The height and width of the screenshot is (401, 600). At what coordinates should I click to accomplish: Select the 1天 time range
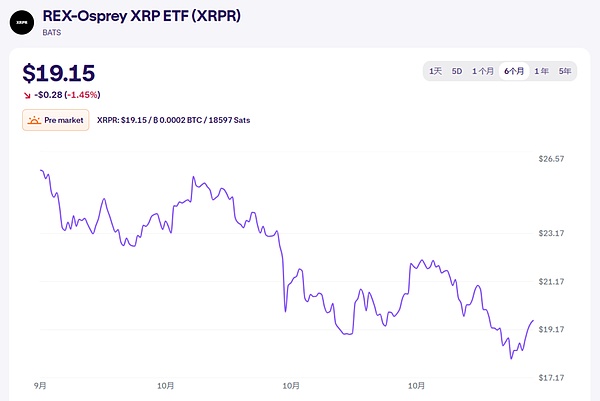point(435,71)
